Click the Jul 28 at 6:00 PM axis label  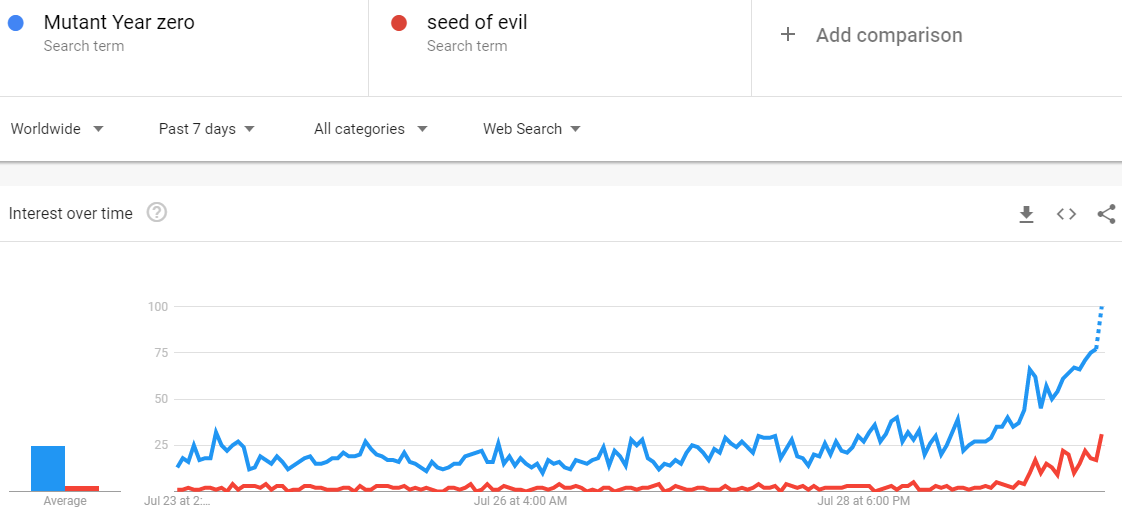pyautogui.click(x=864, y=501)
